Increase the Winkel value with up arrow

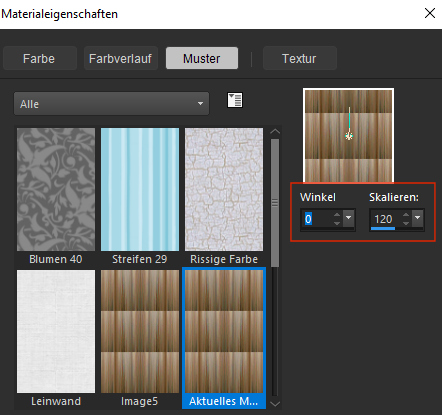click(337, 215)
